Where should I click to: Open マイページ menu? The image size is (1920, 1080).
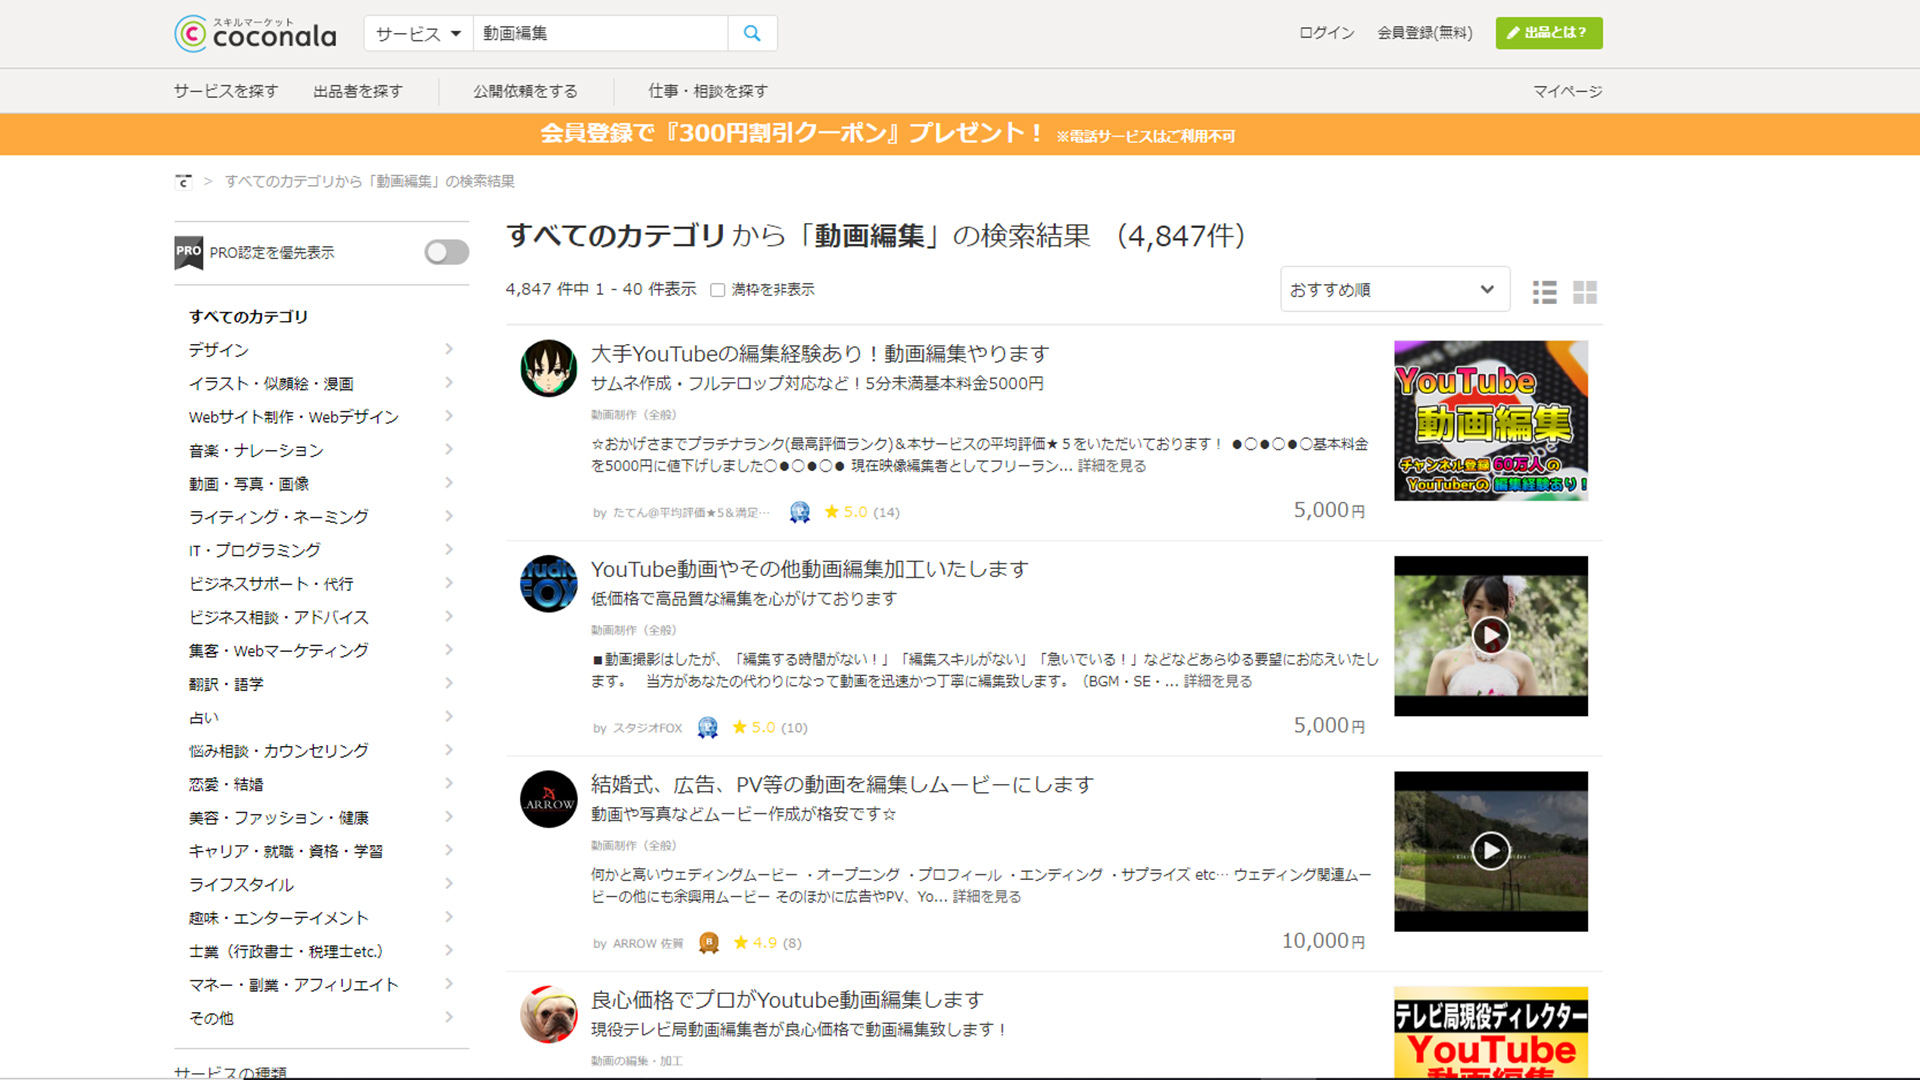[x=1567, y=91]
